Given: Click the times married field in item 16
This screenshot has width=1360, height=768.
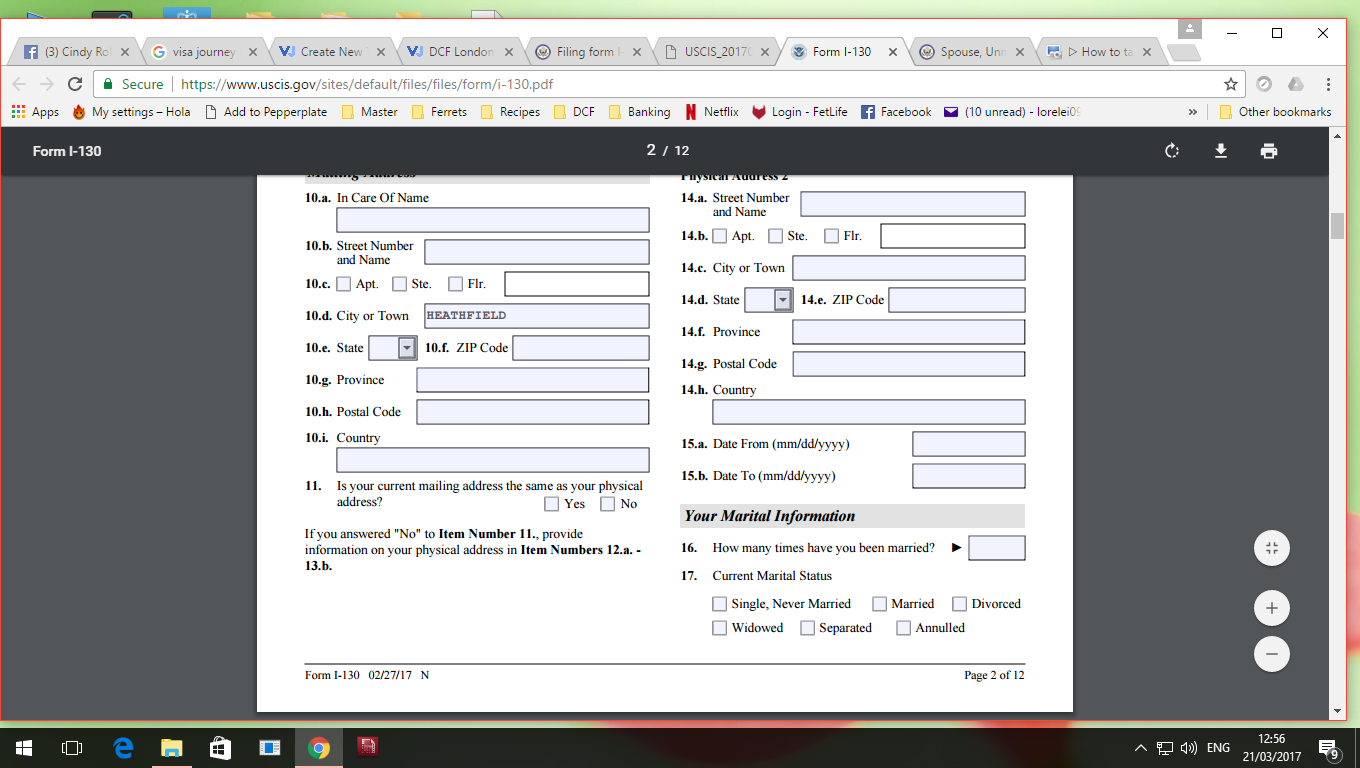Looking at the screenshot, I should point(997,548).
